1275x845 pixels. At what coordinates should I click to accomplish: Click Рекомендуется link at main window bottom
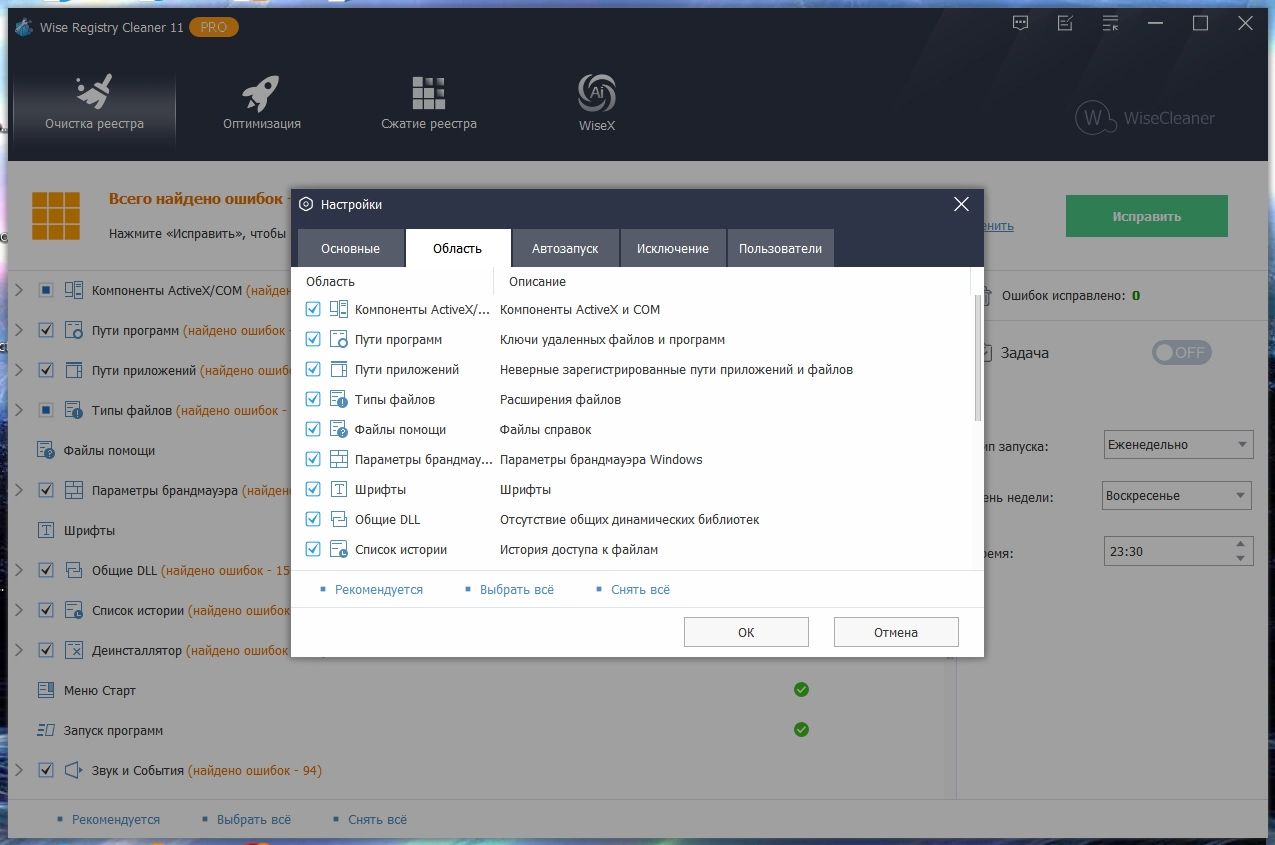tap(115, 819)
